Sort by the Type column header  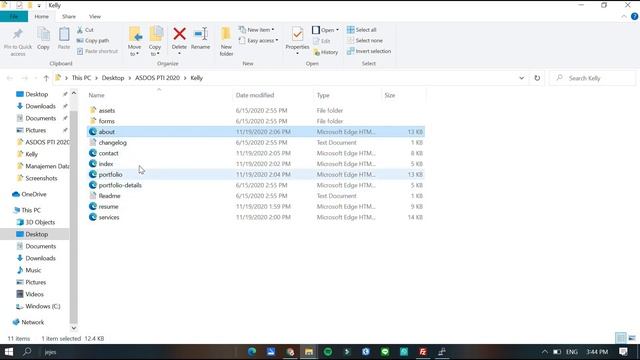pyautogui.click(x=323, y=95)
